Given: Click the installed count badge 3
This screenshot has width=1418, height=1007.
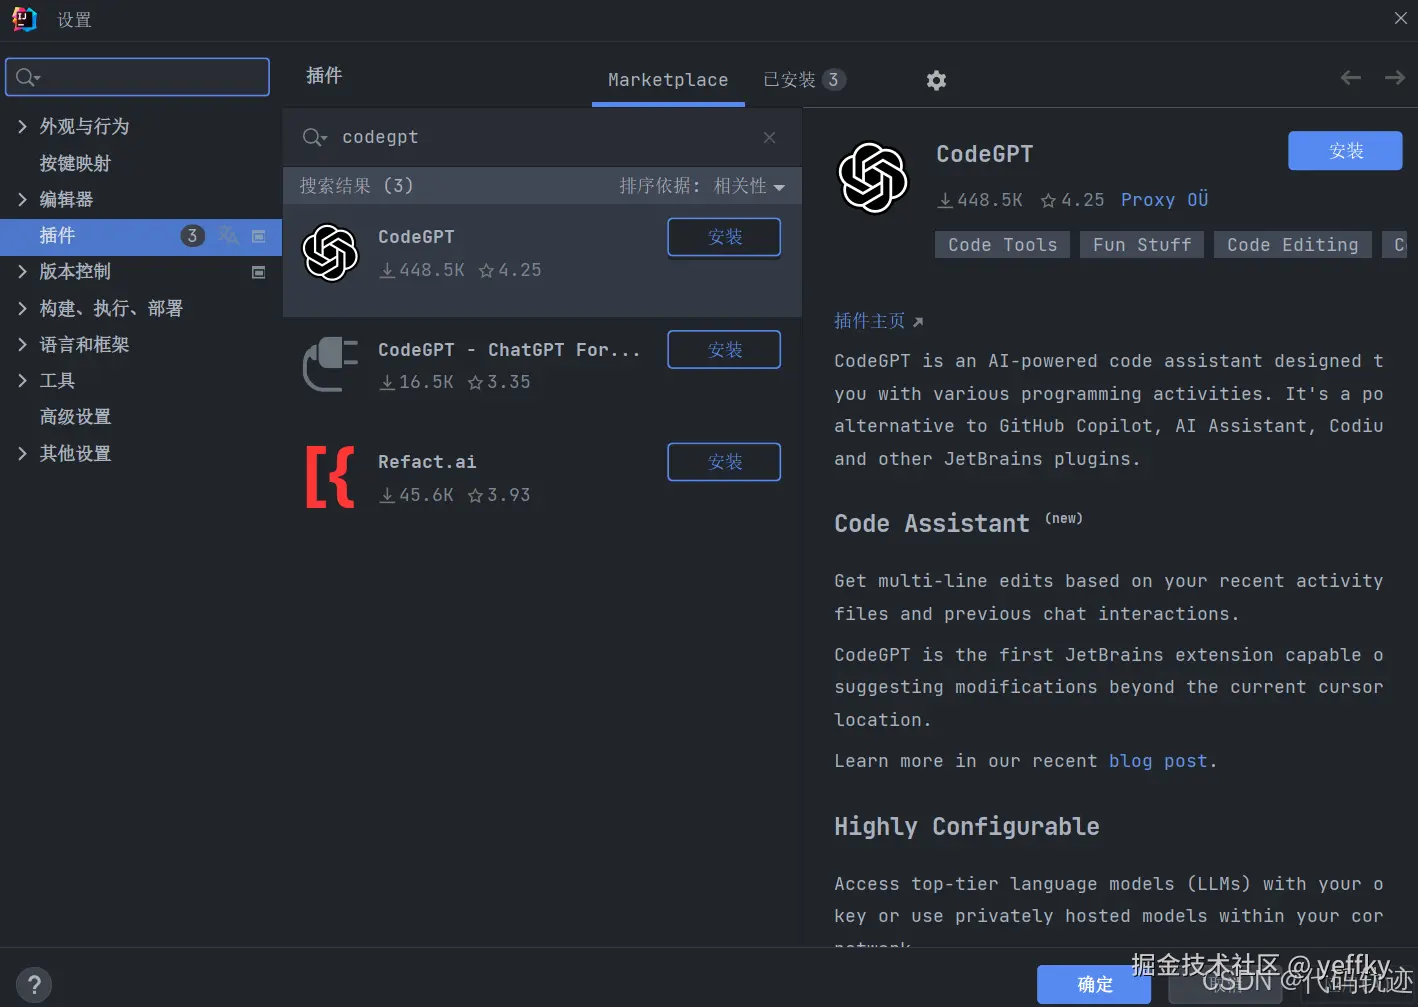Looking at the screenshot, I should click(x=833, y=80).
